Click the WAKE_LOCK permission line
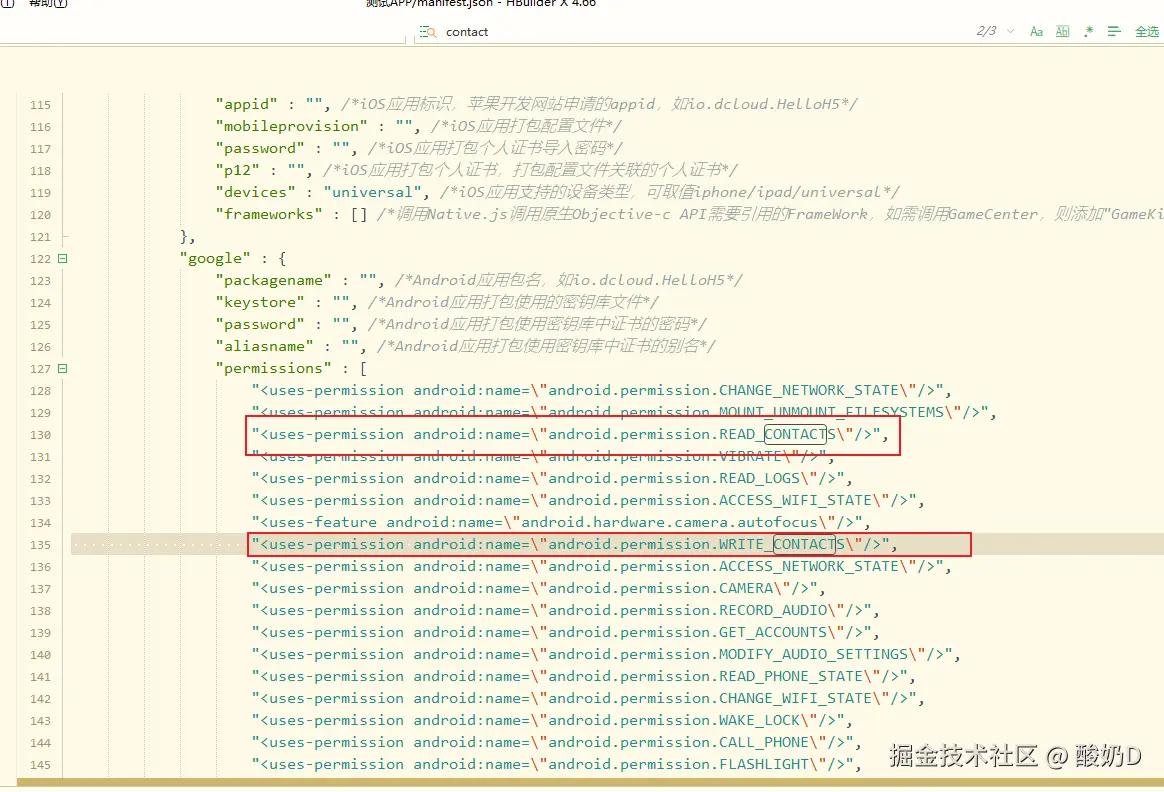 coord(552,721)
